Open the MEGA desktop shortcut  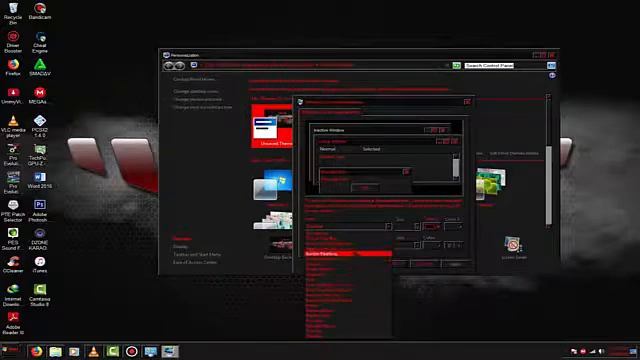tap(40, 96)
